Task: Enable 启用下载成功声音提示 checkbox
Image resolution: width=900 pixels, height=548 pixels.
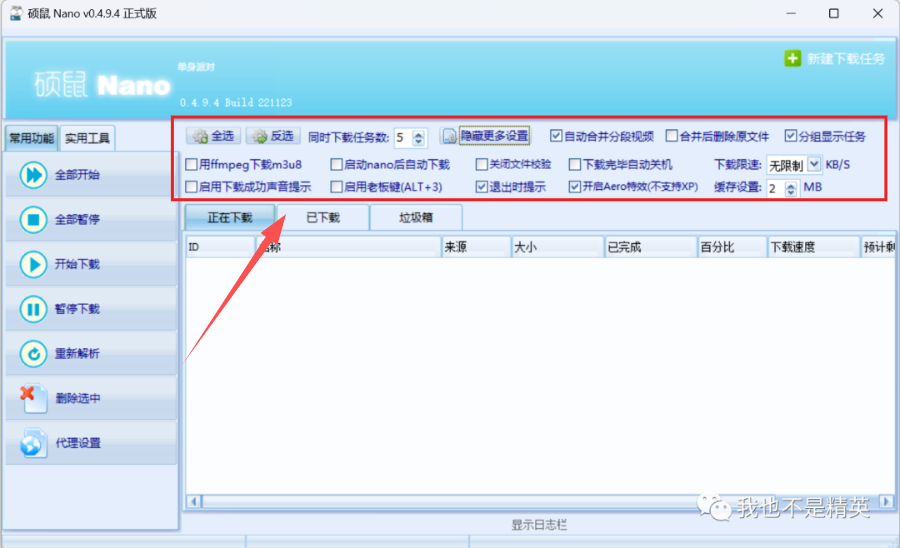Action: 192,186
